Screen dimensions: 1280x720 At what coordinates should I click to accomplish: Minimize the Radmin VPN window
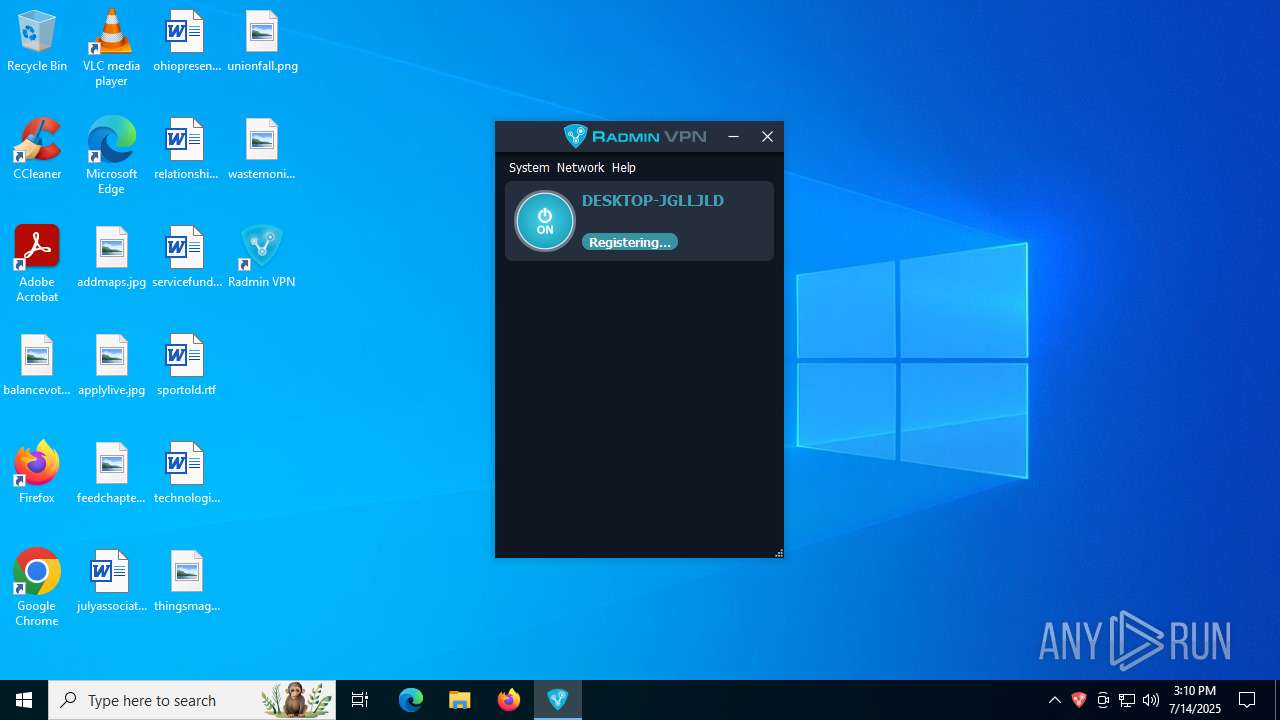pos(733,137)
